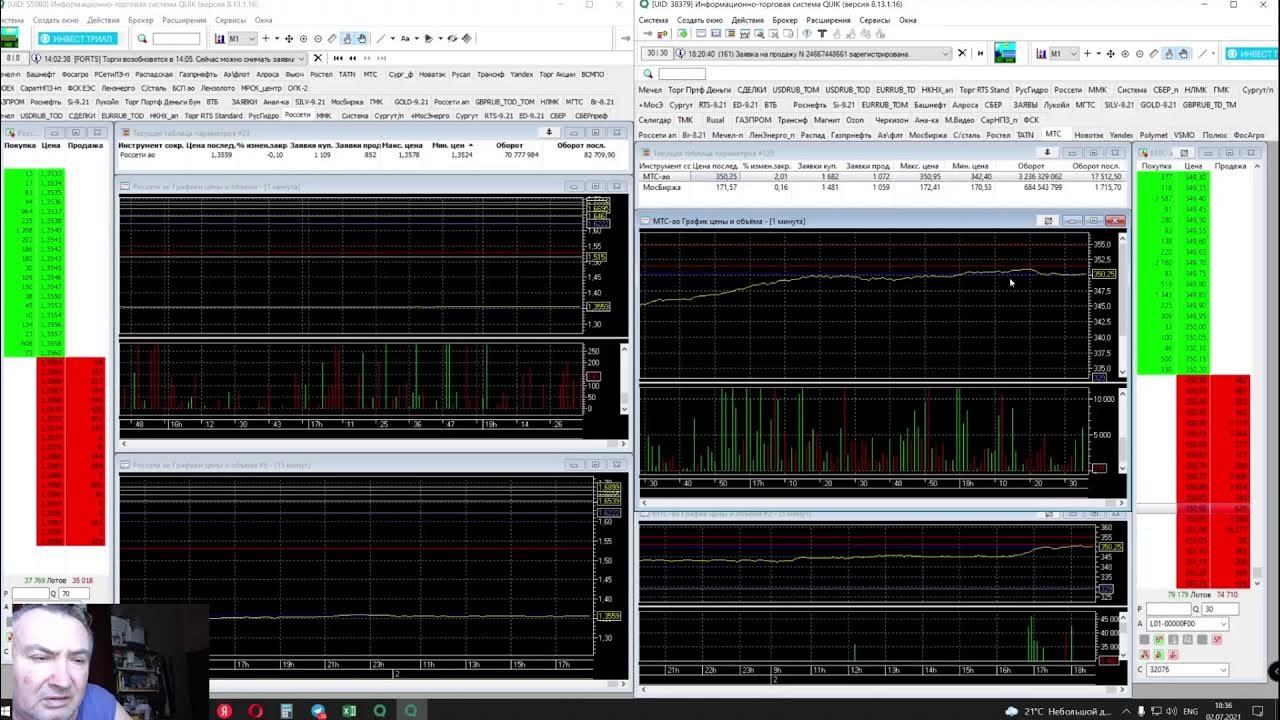Open the Создать окно menu in right window

tap(699, 20)
